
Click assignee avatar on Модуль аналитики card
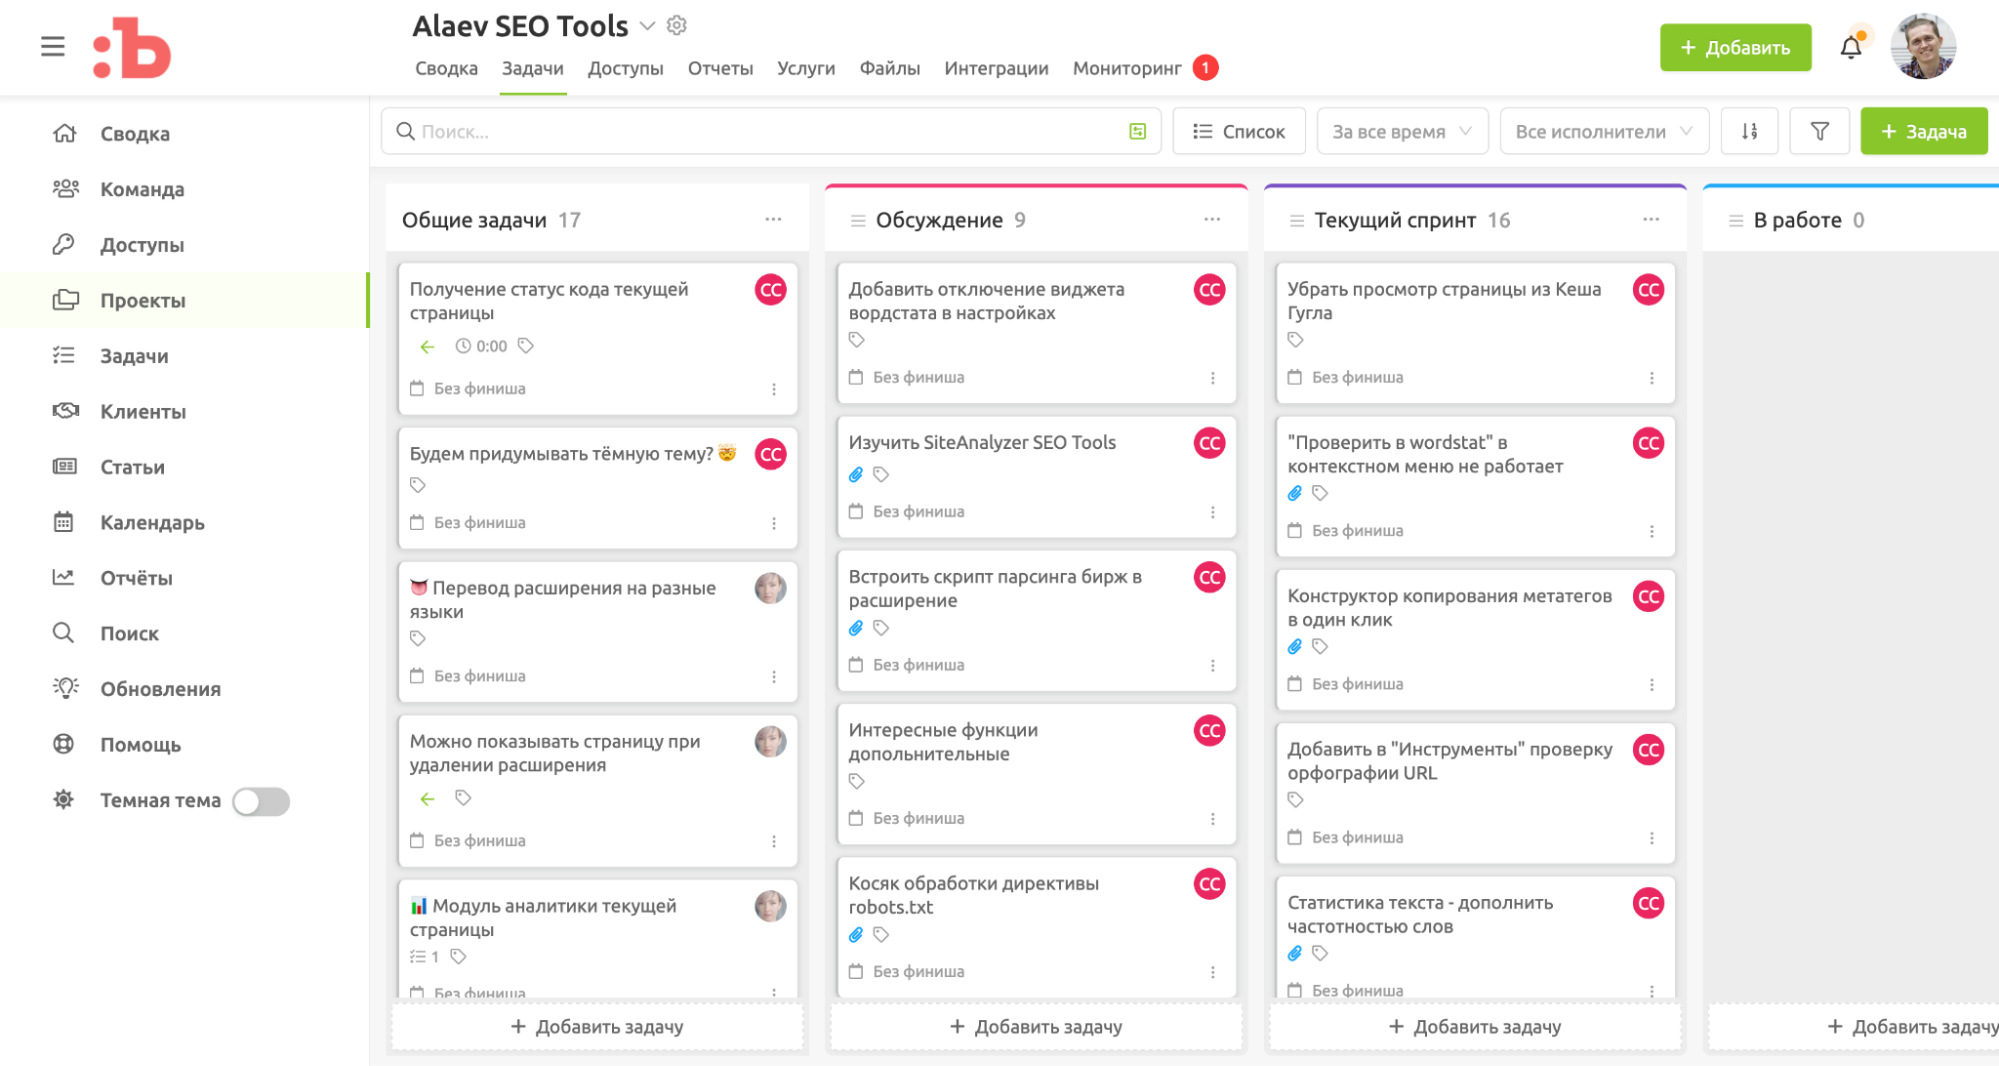tap(770, 906)
